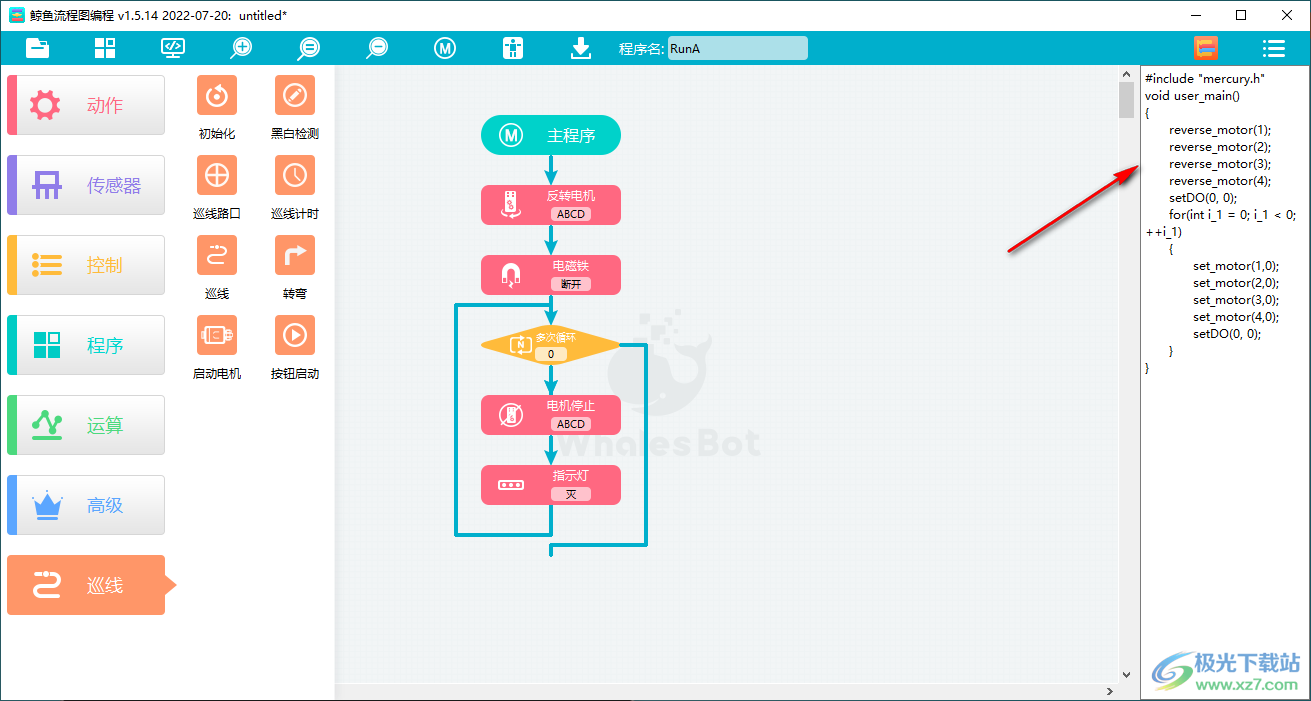Pick the 巡线路口 crosshair block
Image resolution: width=1311 pixels, height=701 pixels.
217,175
